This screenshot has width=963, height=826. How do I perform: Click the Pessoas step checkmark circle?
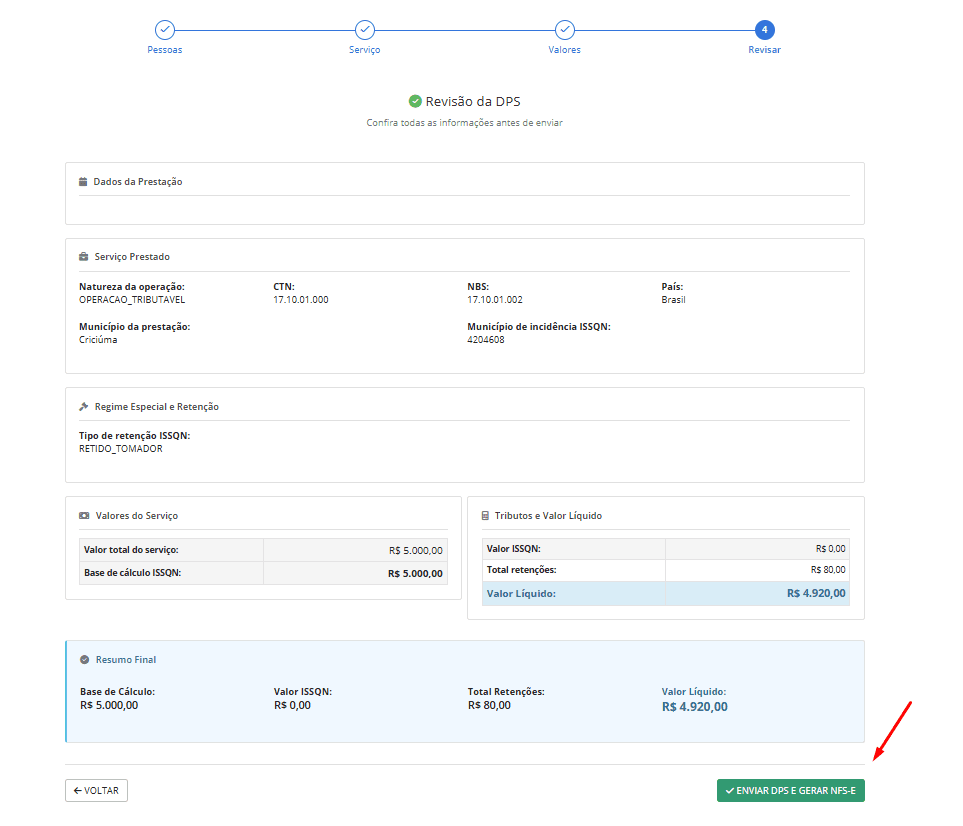tap(165, 30)
